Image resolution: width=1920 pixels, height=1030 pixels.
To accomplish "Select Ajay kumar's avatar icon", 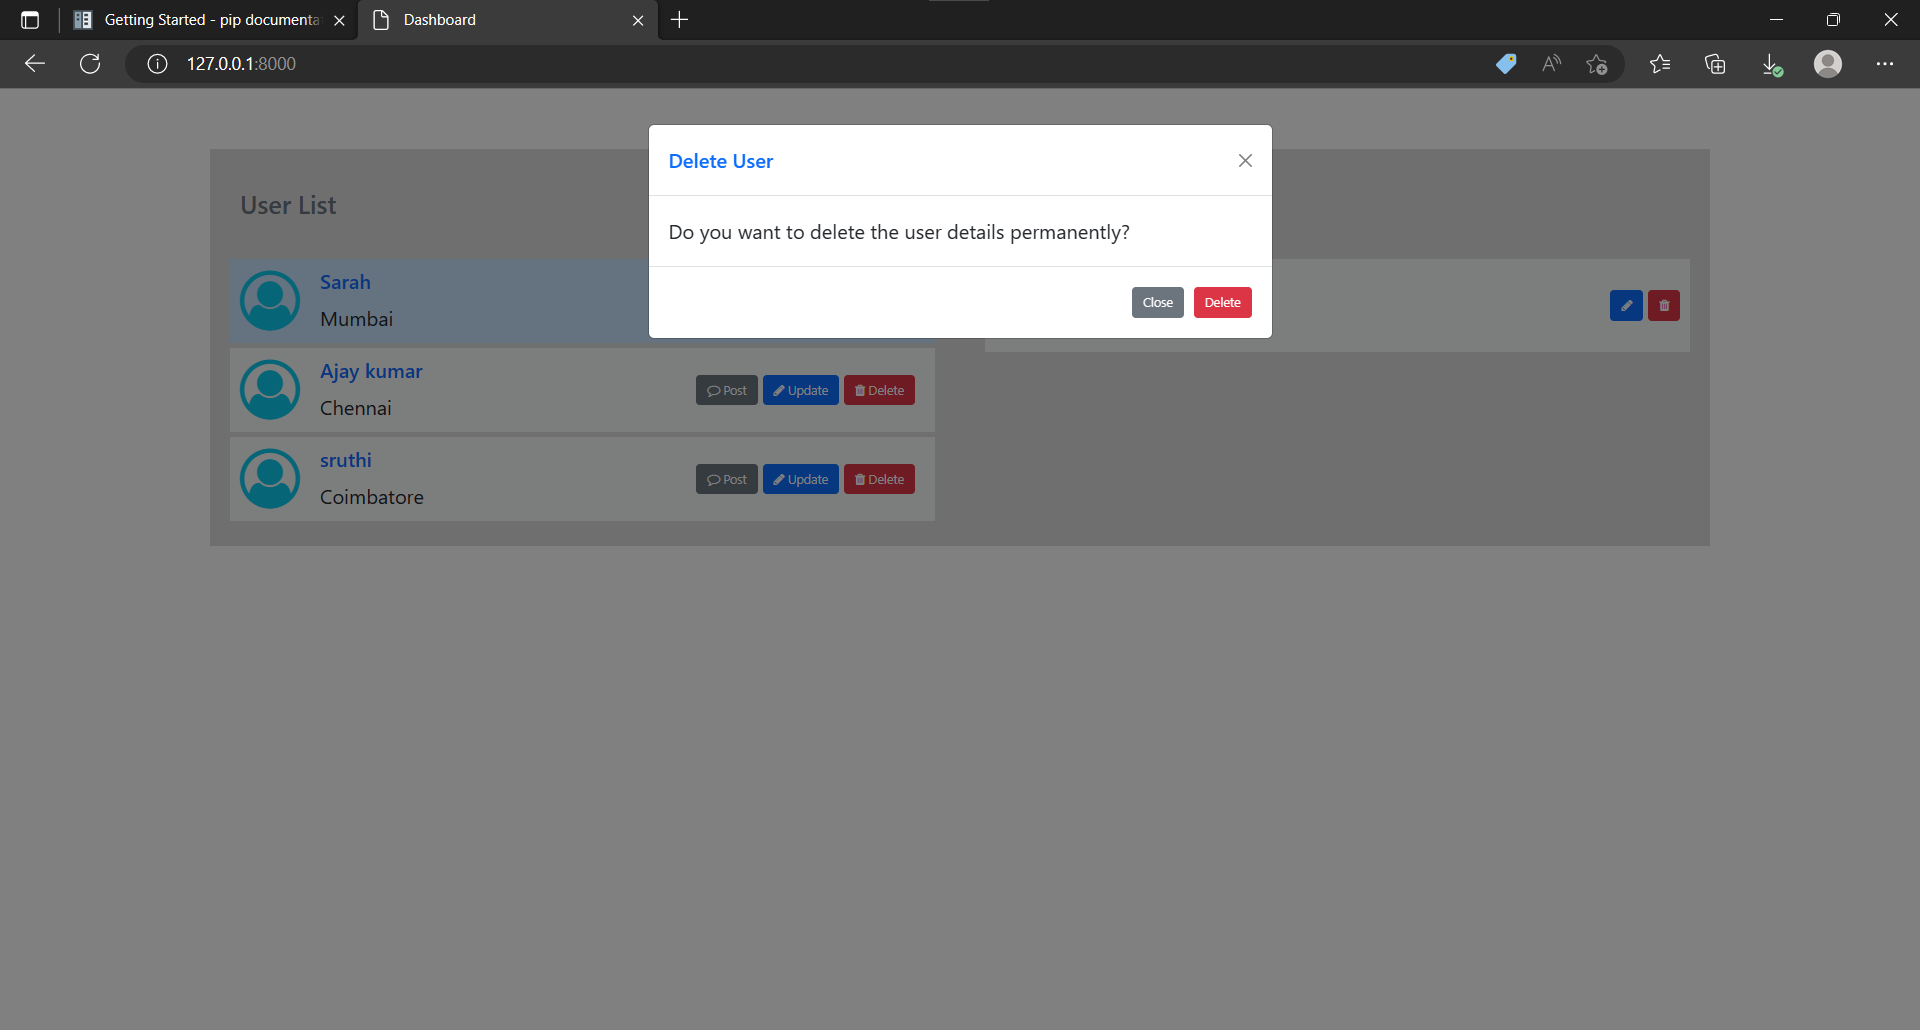I will coord(270,390).
